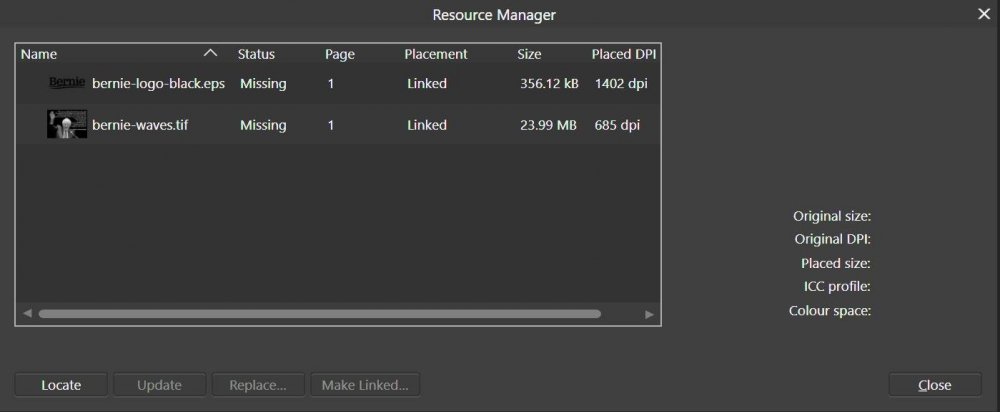Select the bernie-waves.tif file name

(140, 126)
